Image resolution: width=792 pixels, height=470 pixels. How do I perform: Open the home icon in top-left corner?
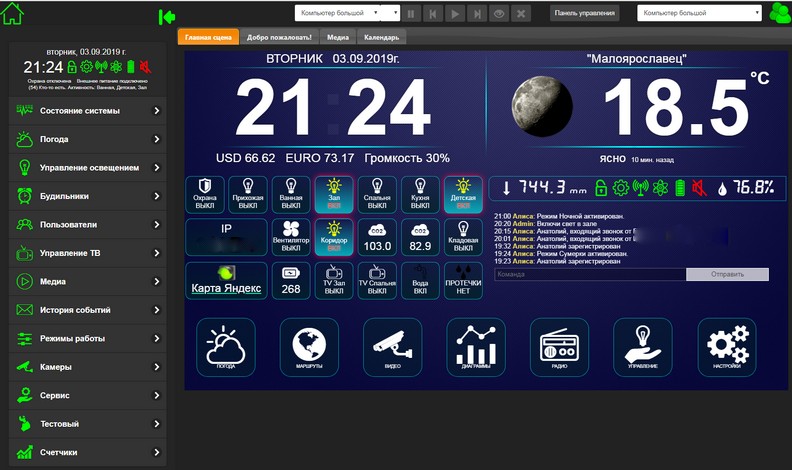pyautogui.click(x=12, y=14)
